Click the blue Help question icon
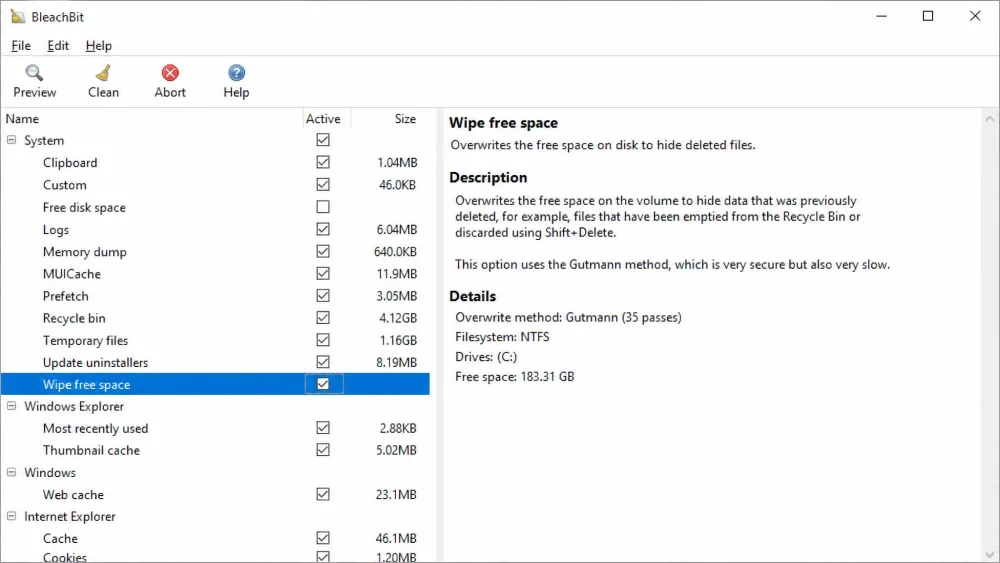Screen dimensions: 1000x563 tap(236, 73)
